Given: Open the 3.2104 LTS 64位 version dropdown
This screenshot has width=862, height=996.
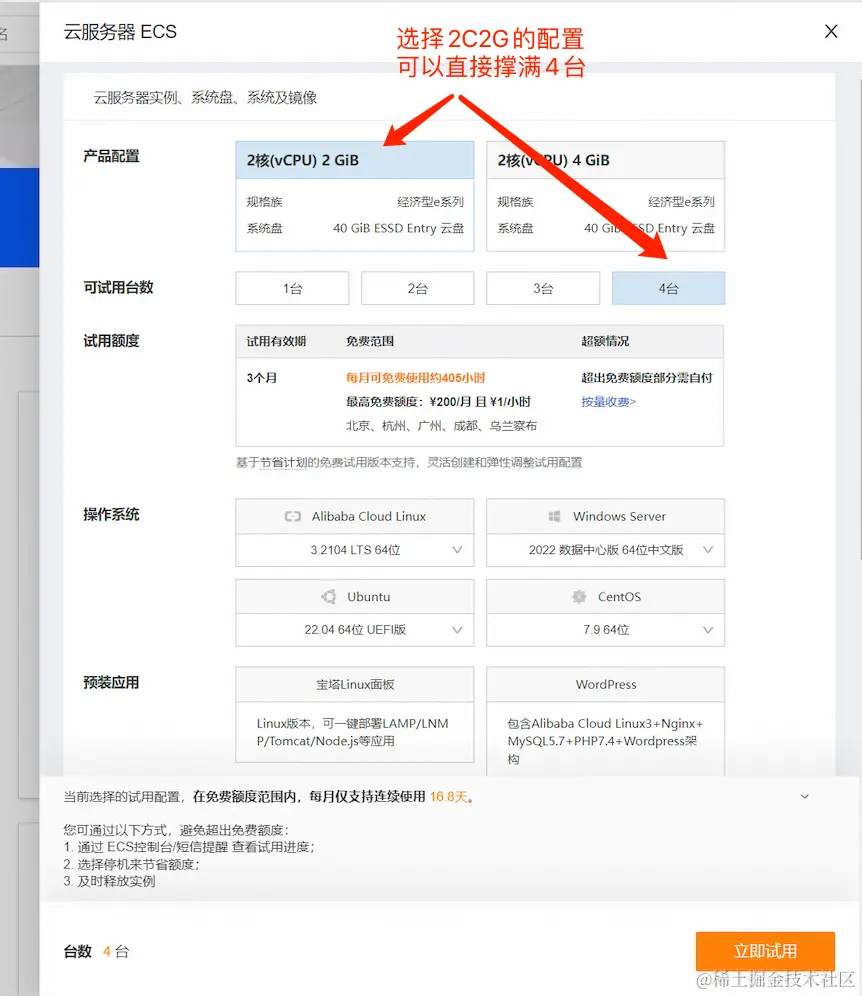Looking at the screenshot, I should 354,550.
